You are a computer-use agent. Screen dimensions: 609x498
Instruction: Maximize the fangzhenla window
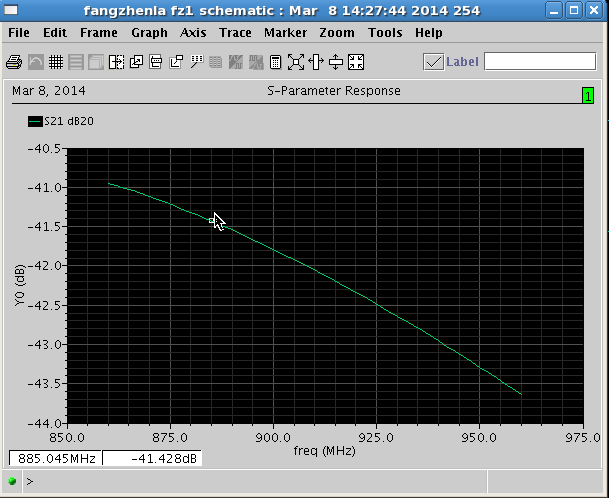coord(574,10)
